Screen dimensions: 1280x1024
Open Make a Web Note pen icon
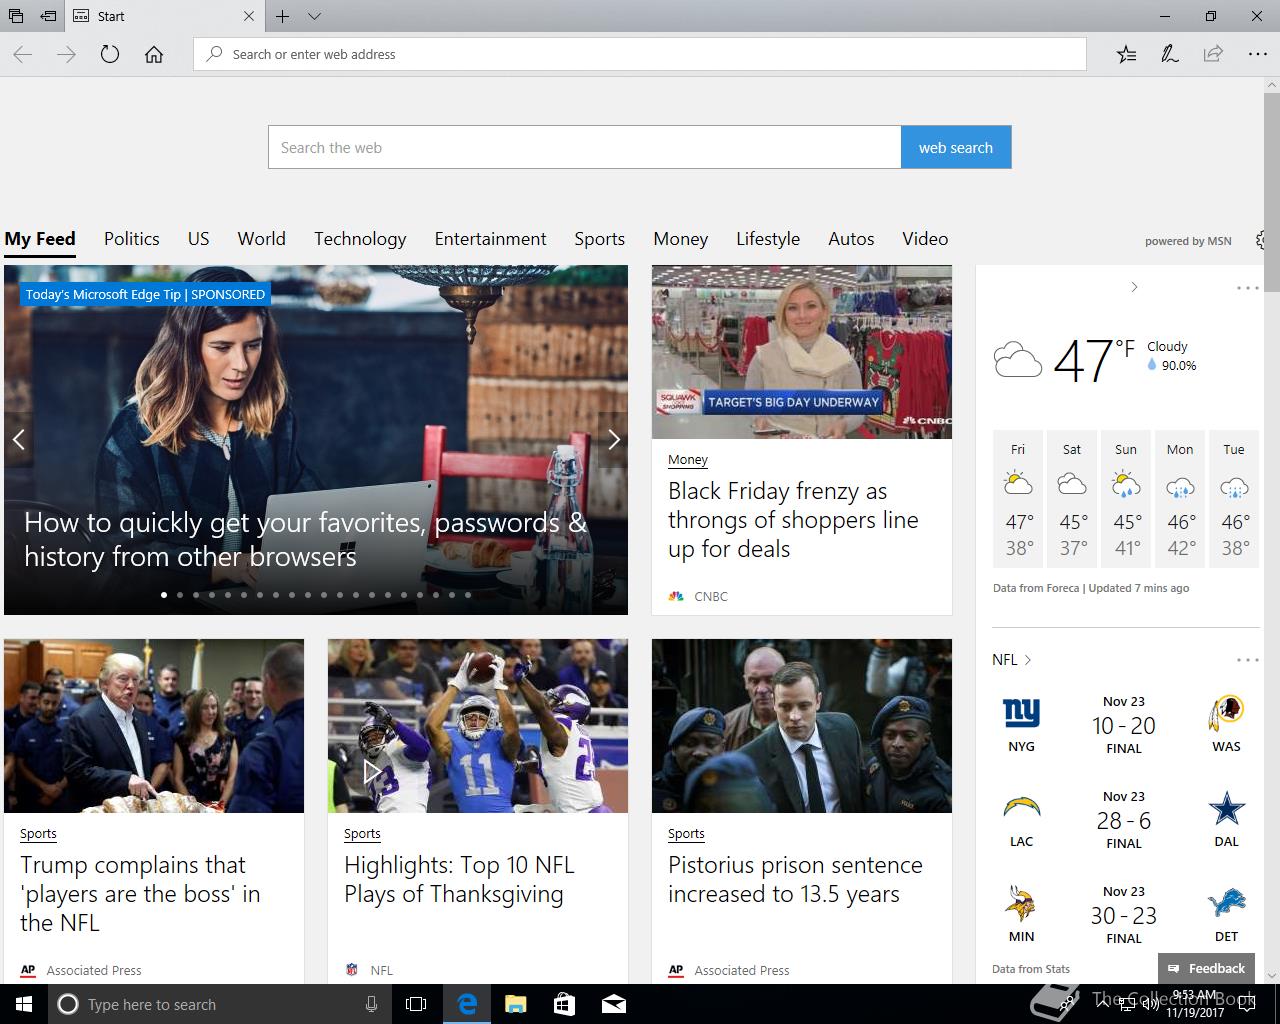pyautogui.click(x=1169, y=54)
